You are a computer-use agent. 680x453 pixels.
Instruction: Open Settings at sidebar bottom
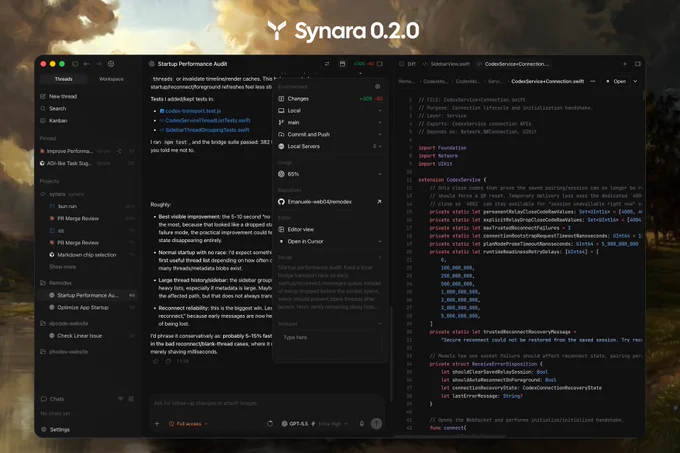coord(56,429)
